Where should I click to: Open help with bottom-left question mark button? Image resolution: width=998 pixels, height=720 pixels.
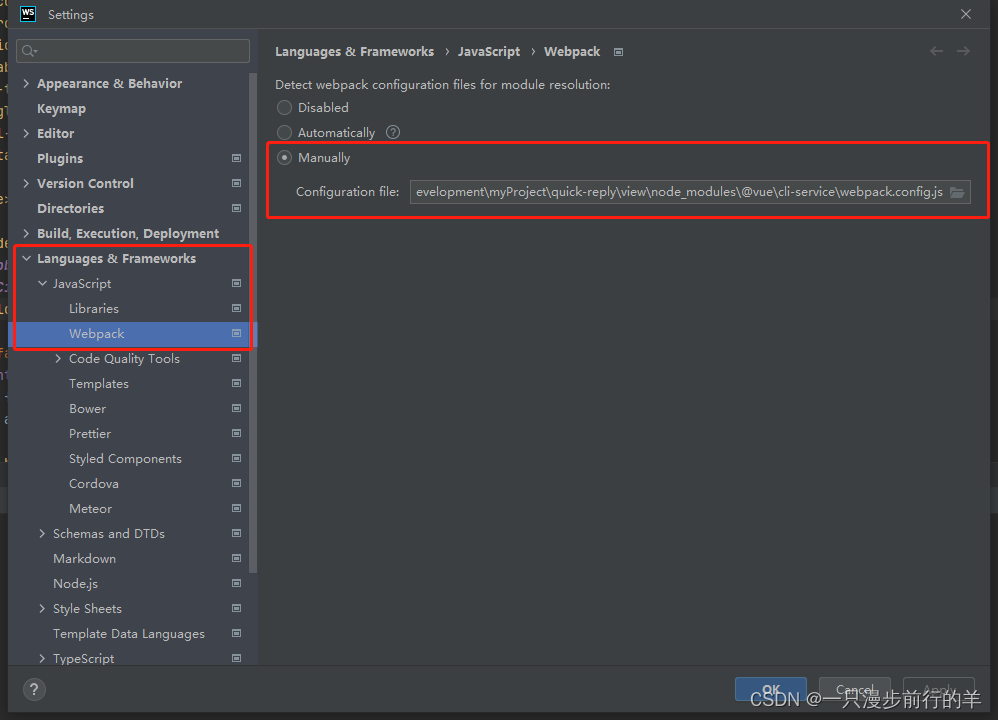[34, 689]
